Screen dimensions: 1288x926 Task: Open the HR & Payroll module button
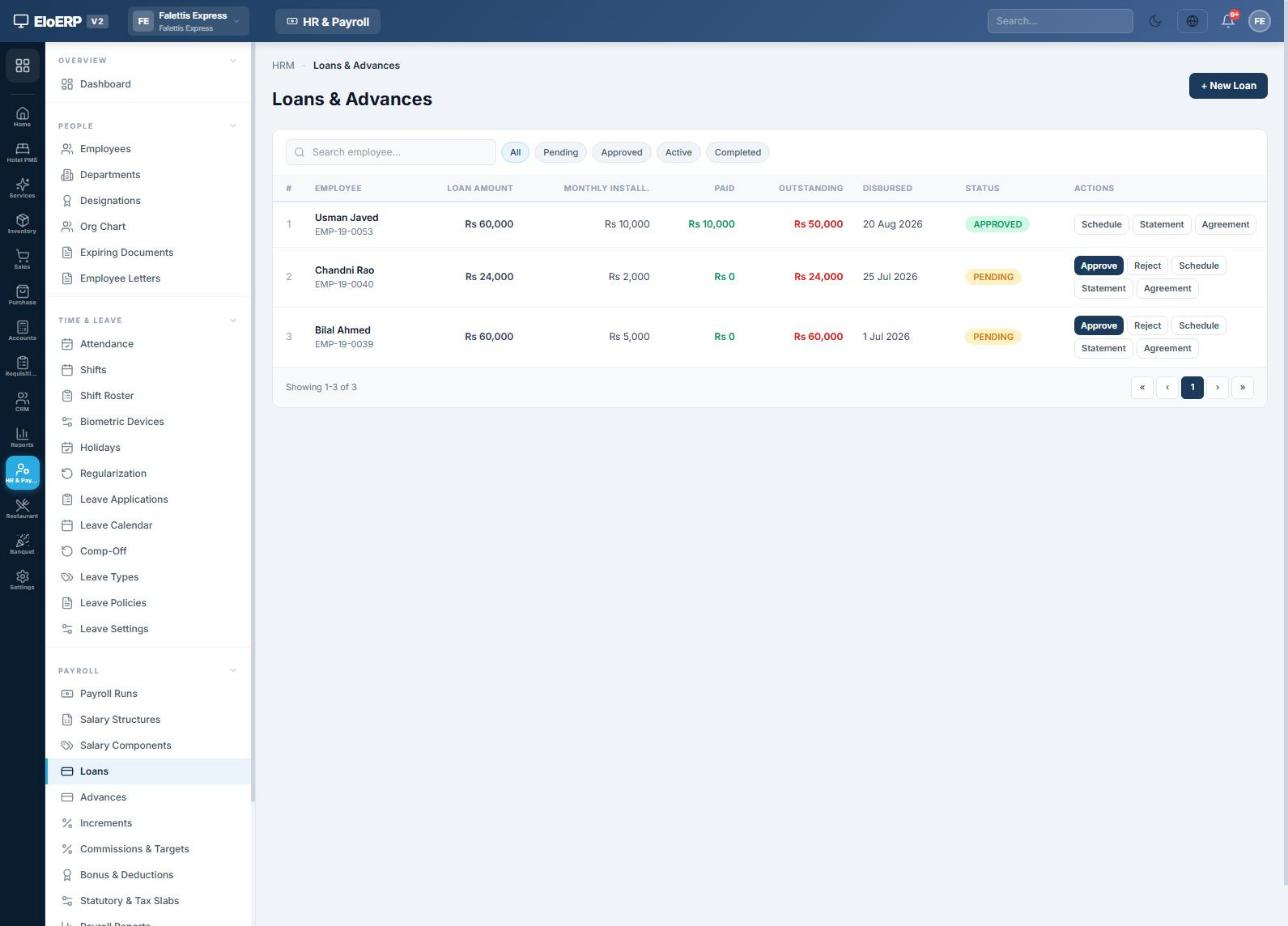328,21
